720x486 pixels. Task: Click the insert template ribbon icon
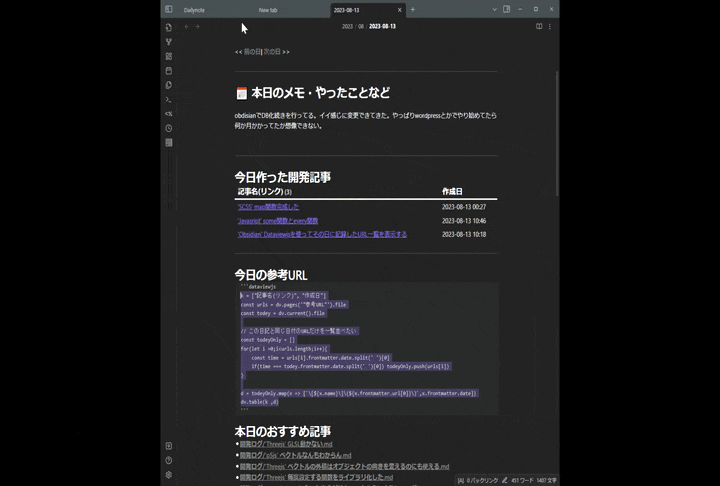[169, 85]
